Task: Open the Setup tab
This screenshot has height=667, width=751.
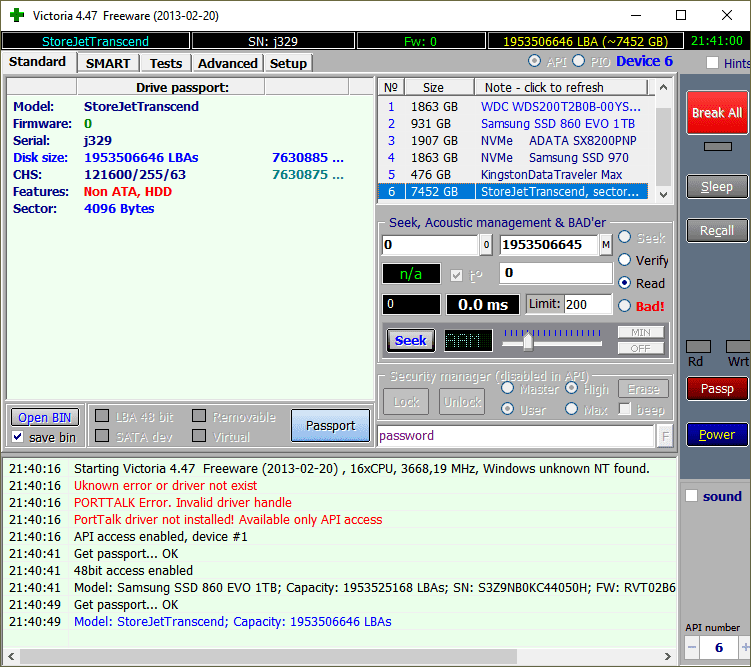Action: point(288,63)
